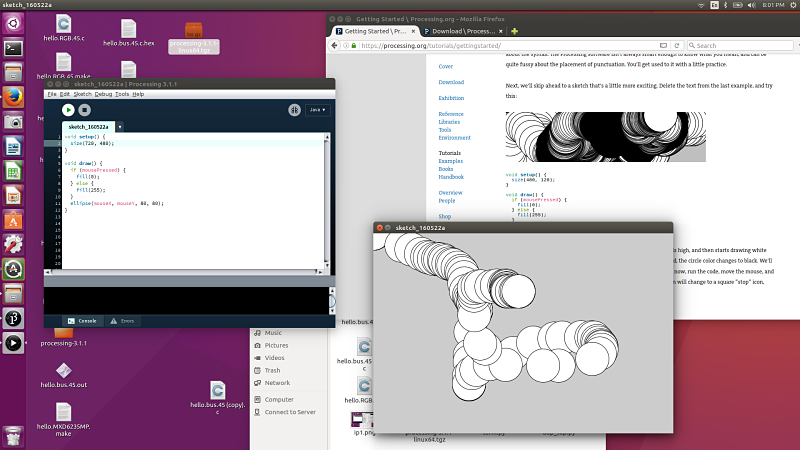Click the Firefox reload page button
Screen dimensions: 800x450
677,45
